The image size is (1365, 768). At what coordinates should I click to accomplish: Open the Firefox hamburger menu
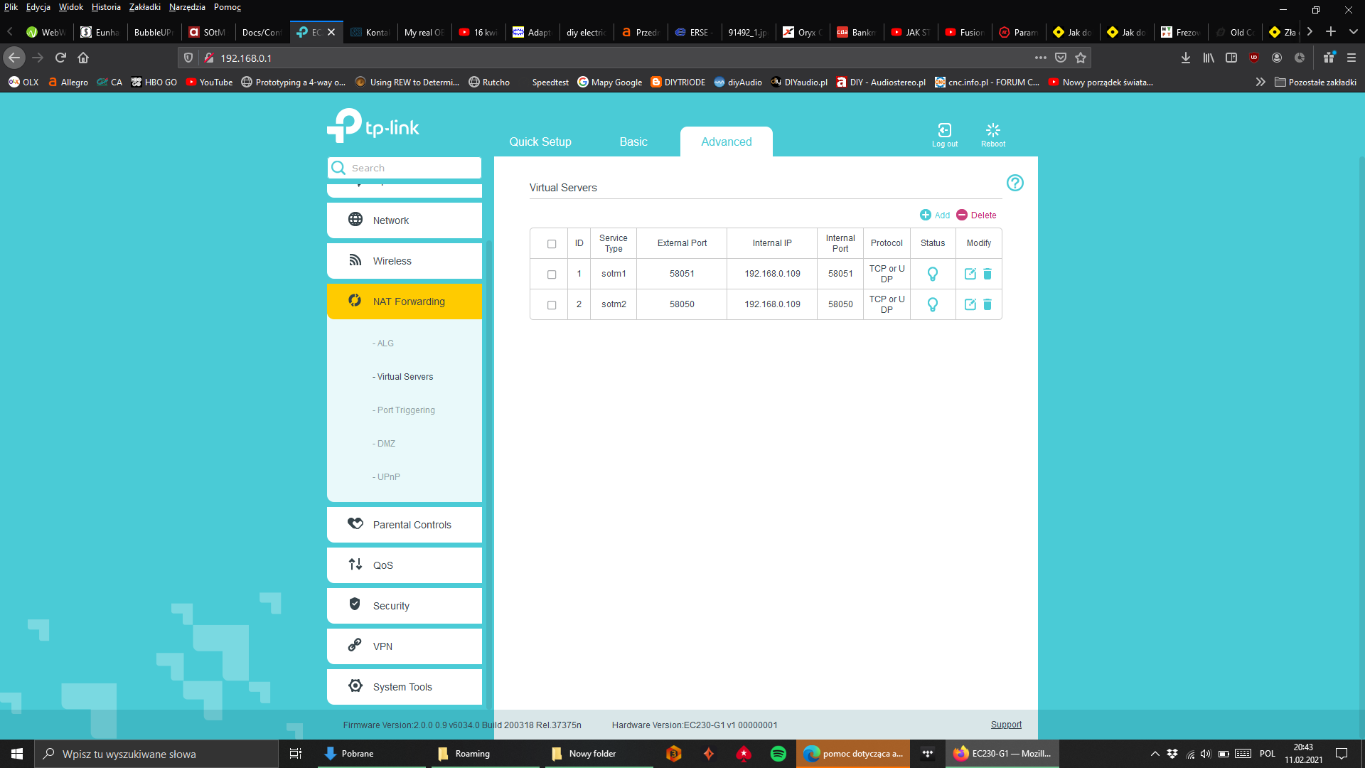click(x=1351, y=58)
